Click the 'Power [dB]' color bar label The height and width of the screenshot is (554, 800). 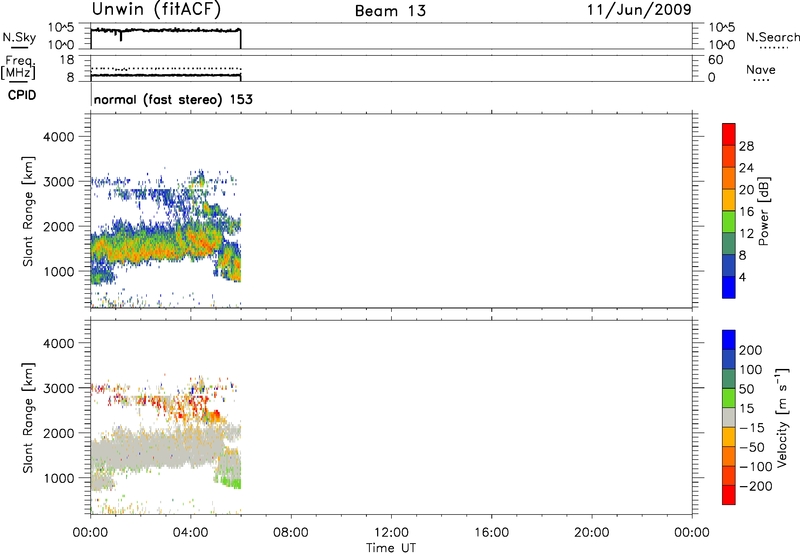tap(763, 211)
